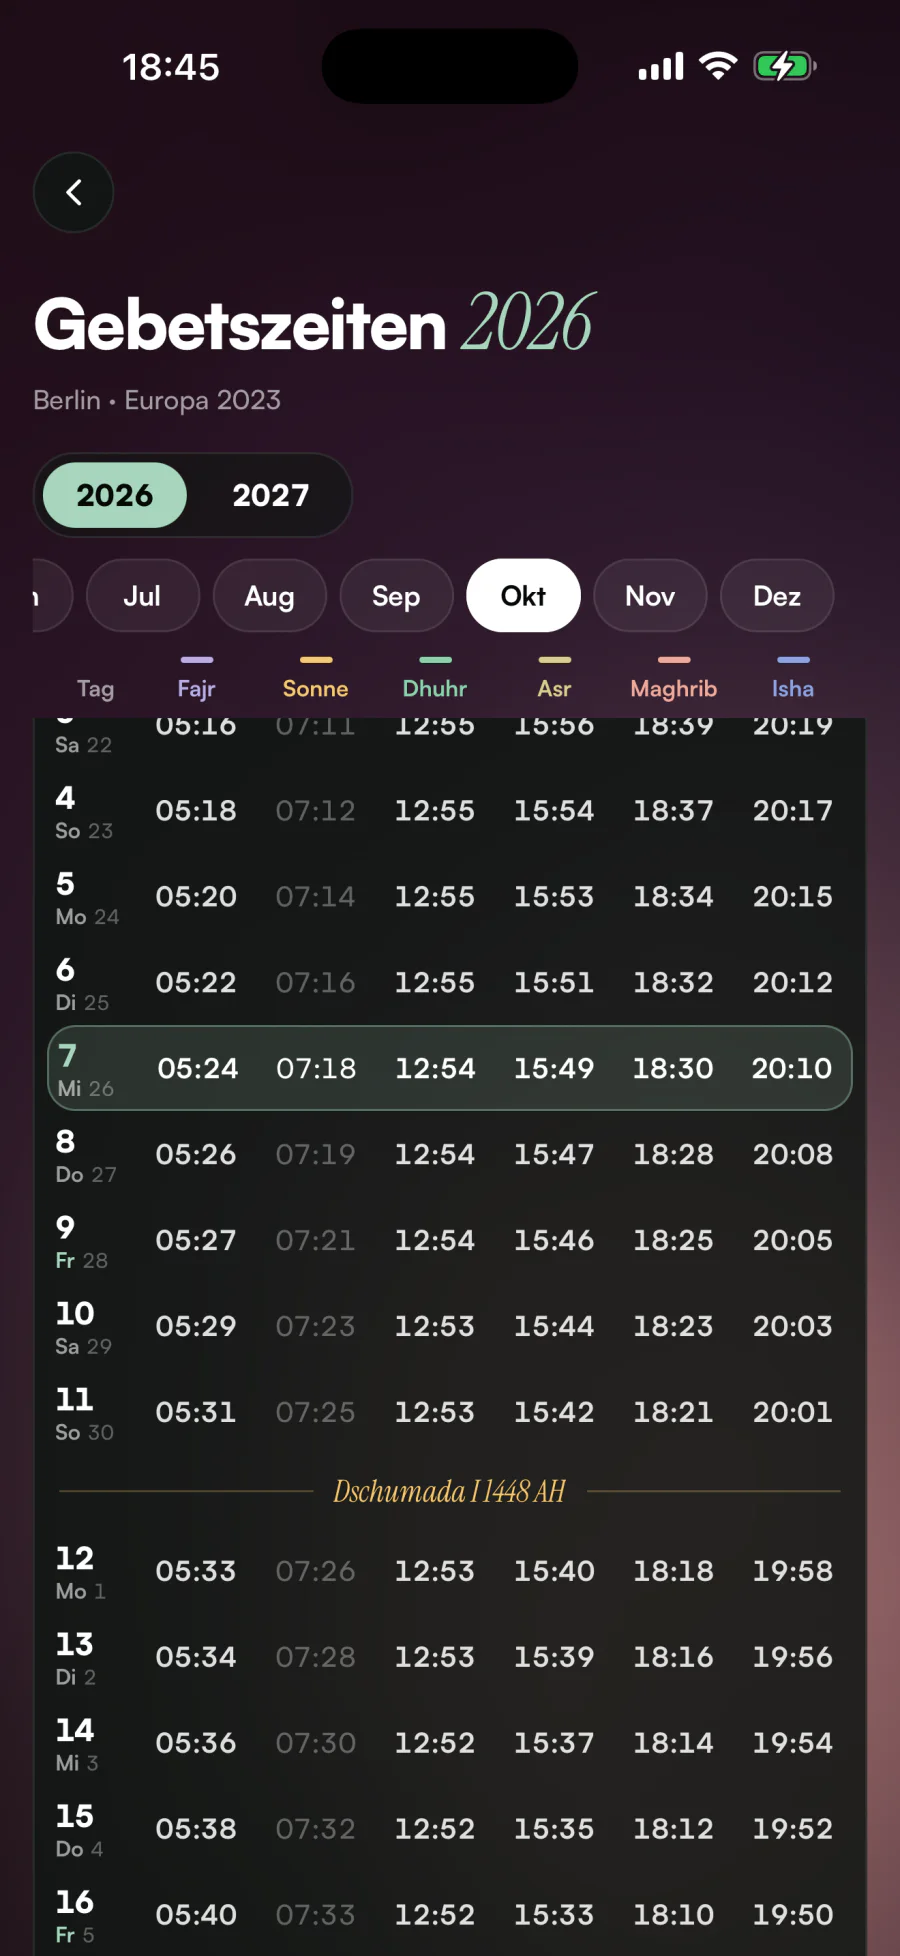Select the Aug month tab
900x1956 pixels.
[270, 596]
